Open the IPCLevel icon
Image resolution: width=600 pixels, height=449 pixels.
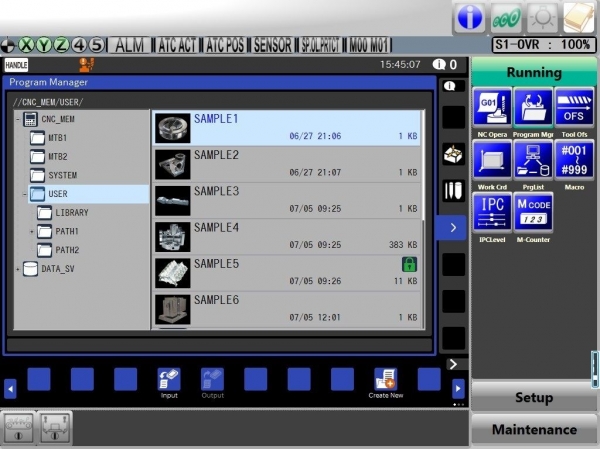492,212
